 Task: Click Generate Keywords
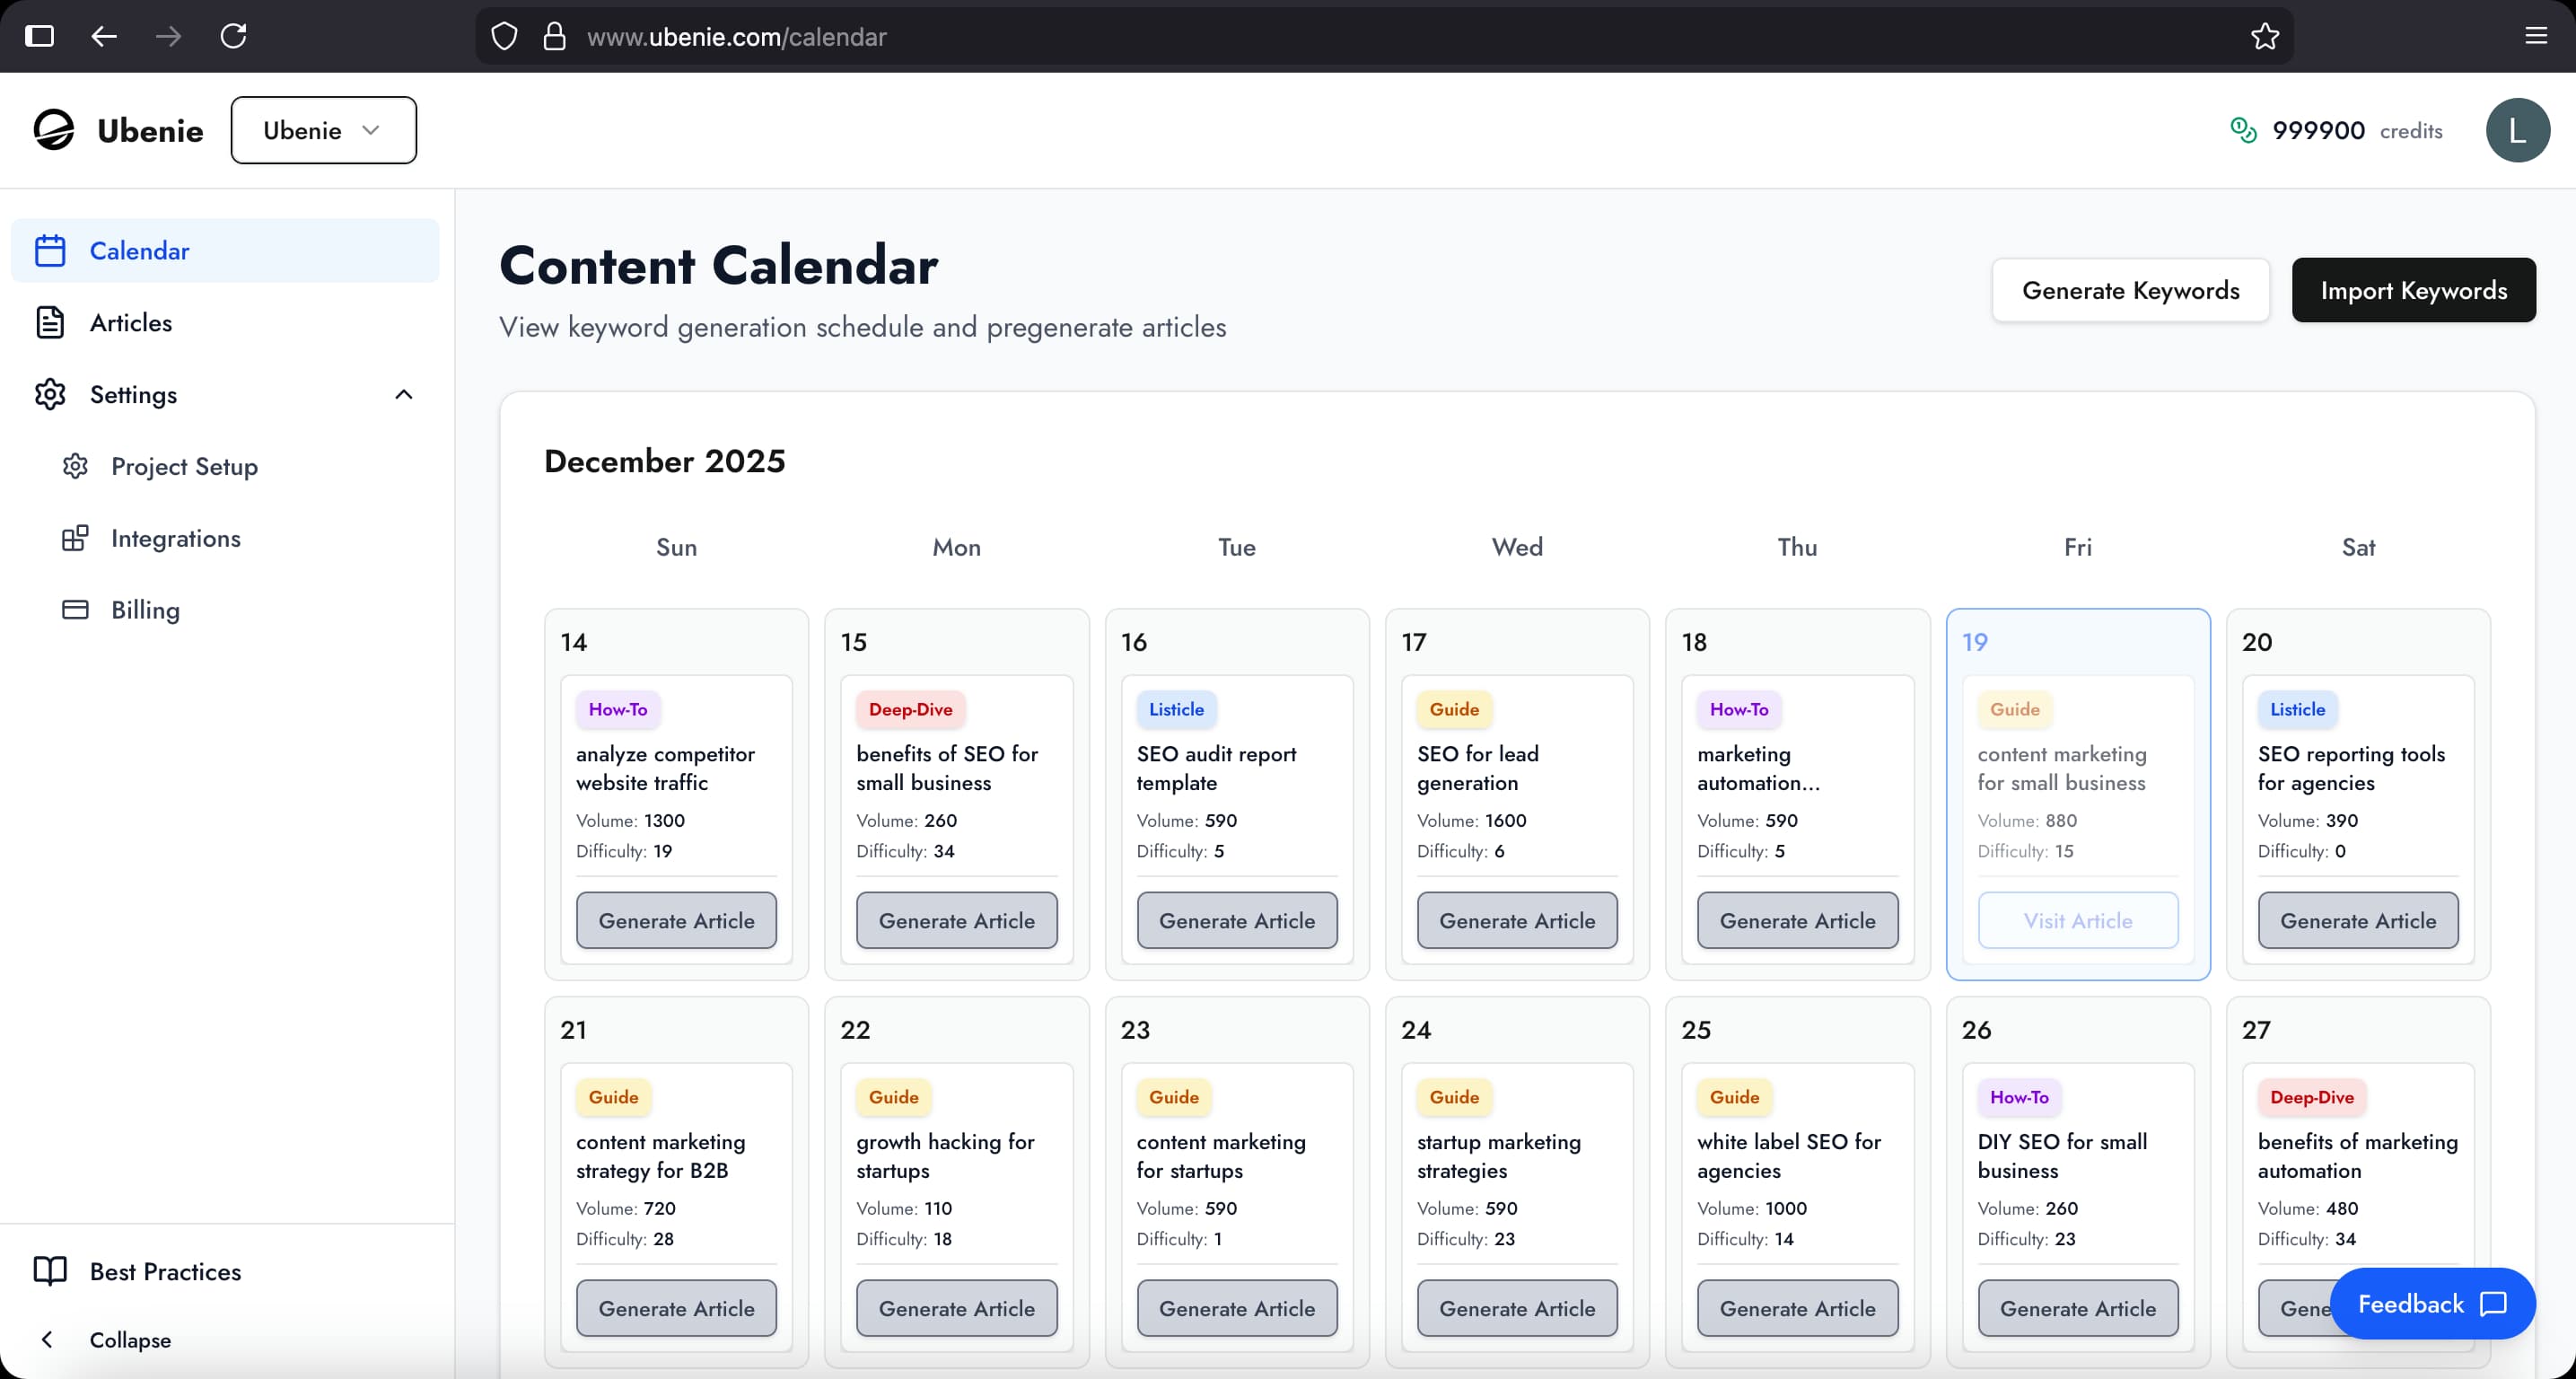pyautogui.click(x=2131, y=290)
